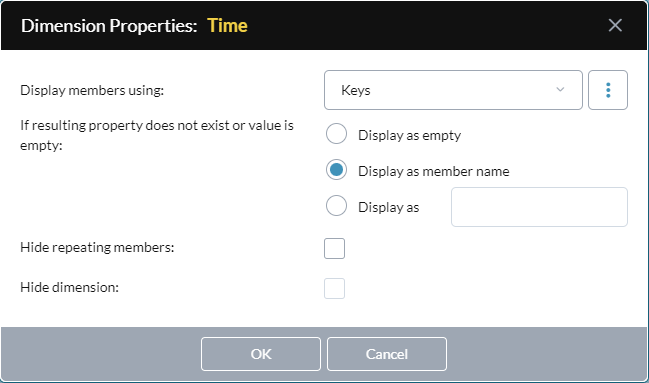Click the Cancel button

[x=387, y=354]
